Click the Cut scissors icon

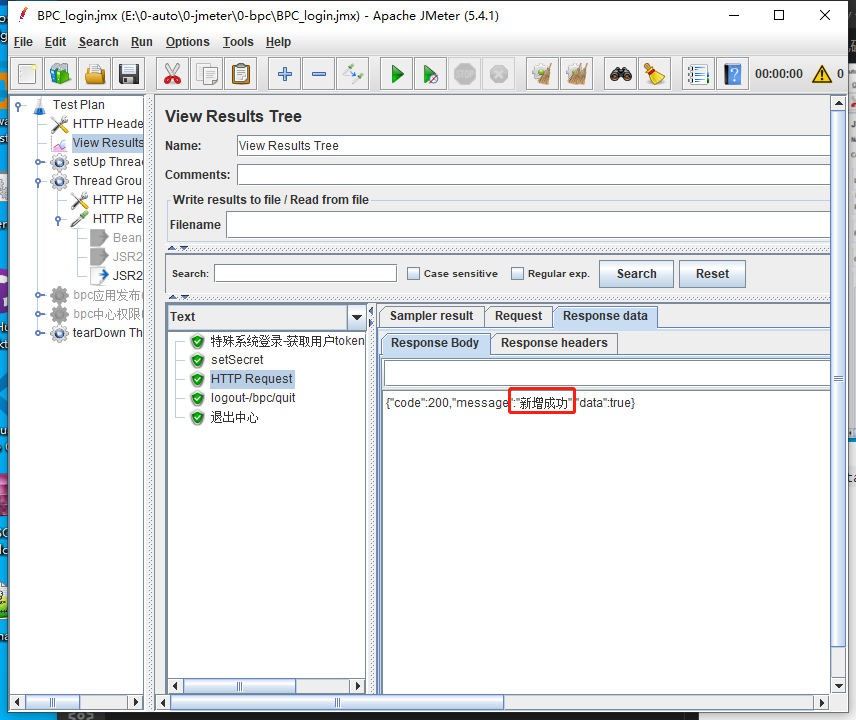coord(173,74)
